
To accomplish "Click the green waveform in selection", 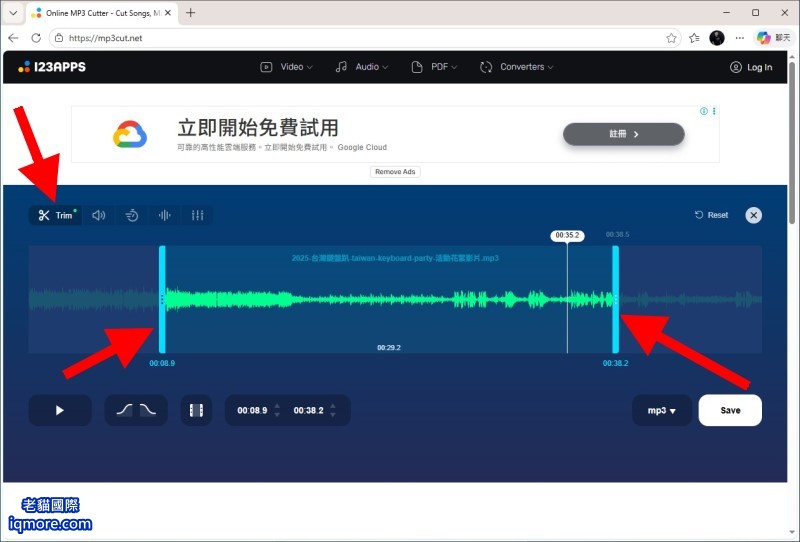I will point(388,300).
